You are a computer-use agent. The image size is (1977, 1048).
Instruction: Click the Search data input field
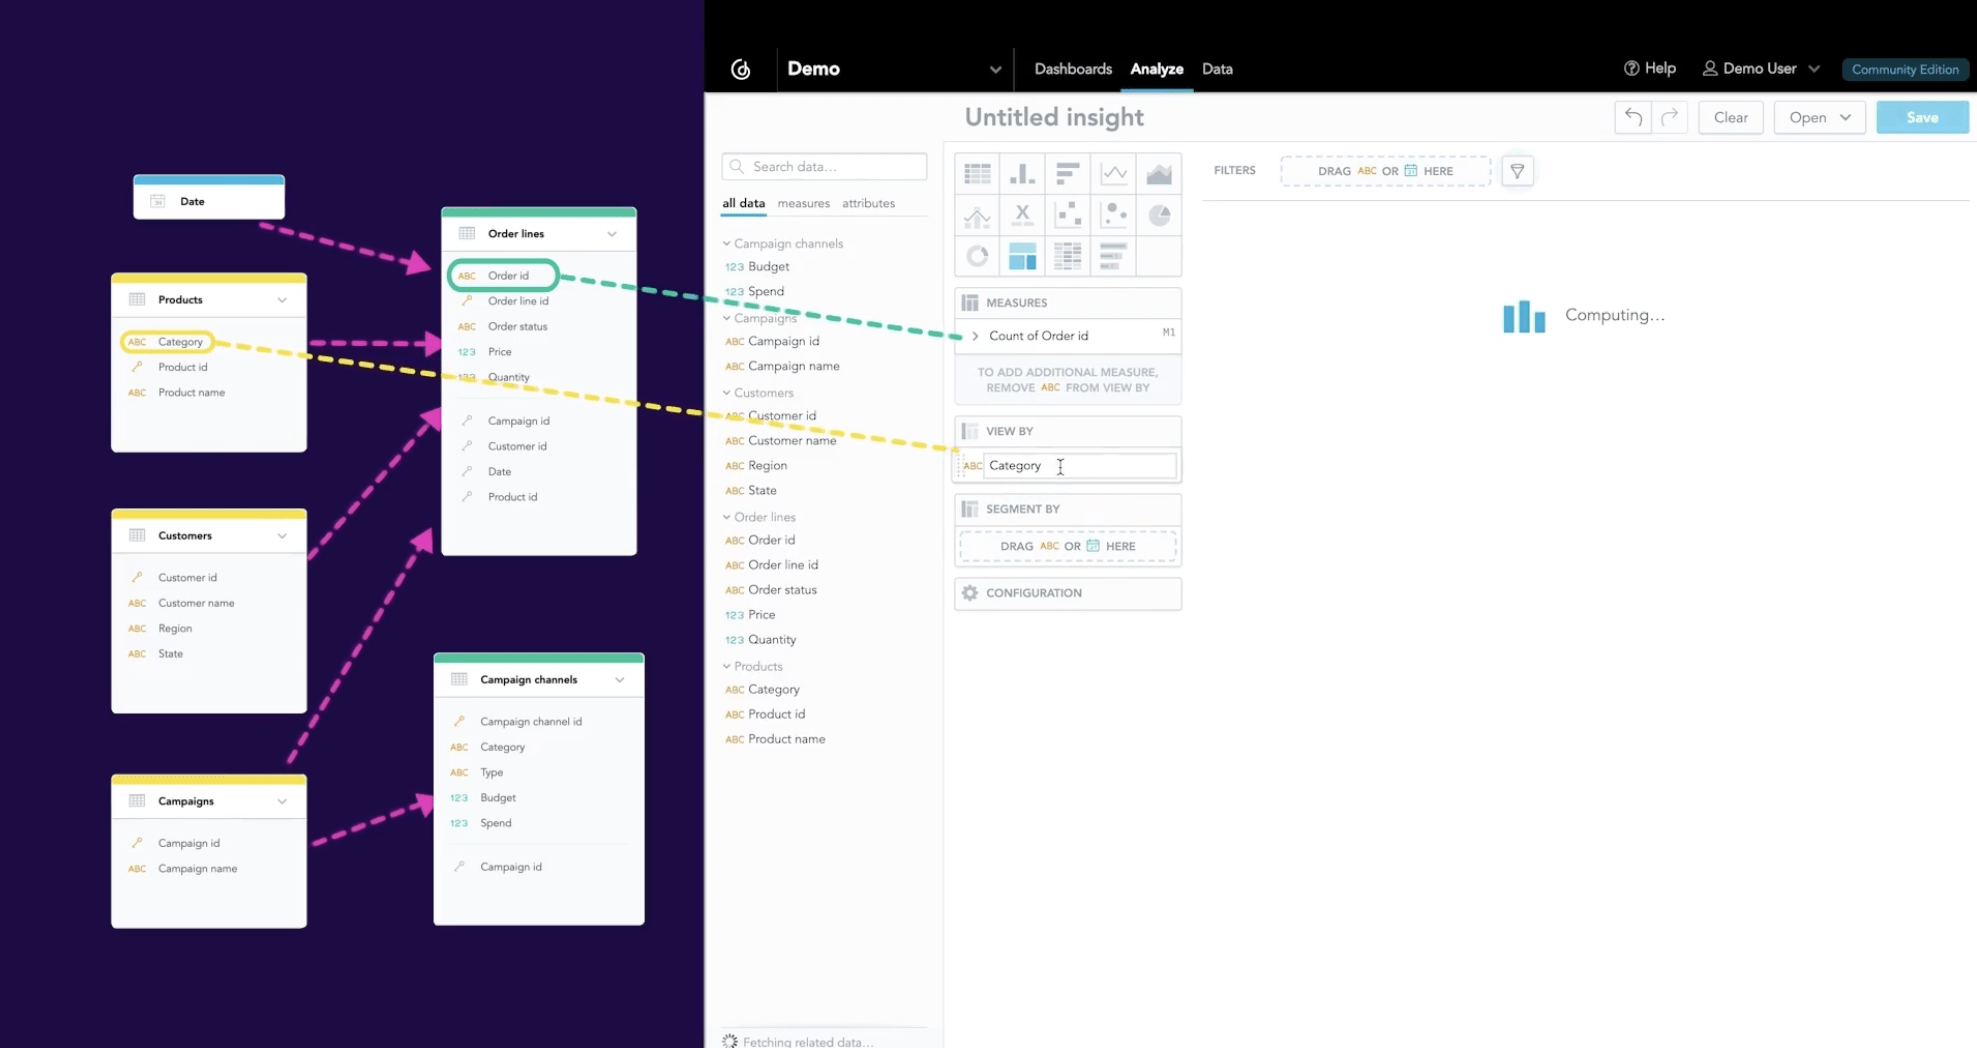tap(825, 167)
